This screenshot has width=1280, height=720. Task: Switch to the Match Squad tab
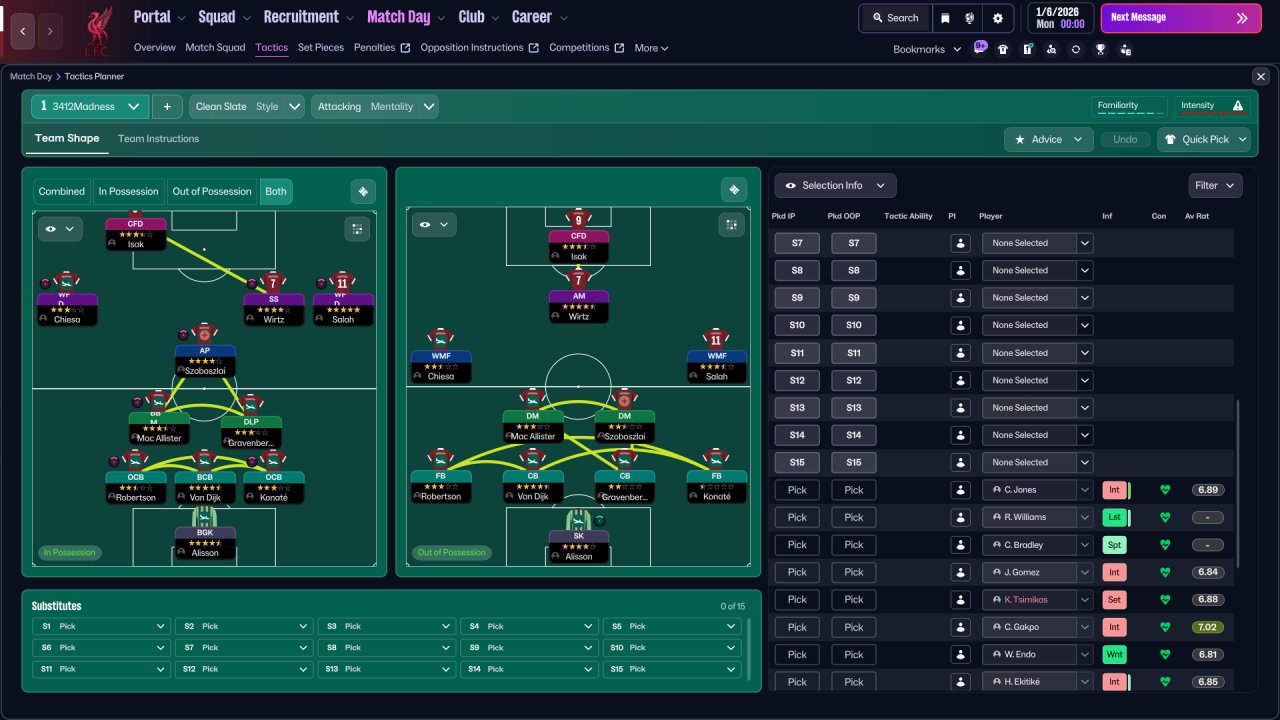pos(215,48)
